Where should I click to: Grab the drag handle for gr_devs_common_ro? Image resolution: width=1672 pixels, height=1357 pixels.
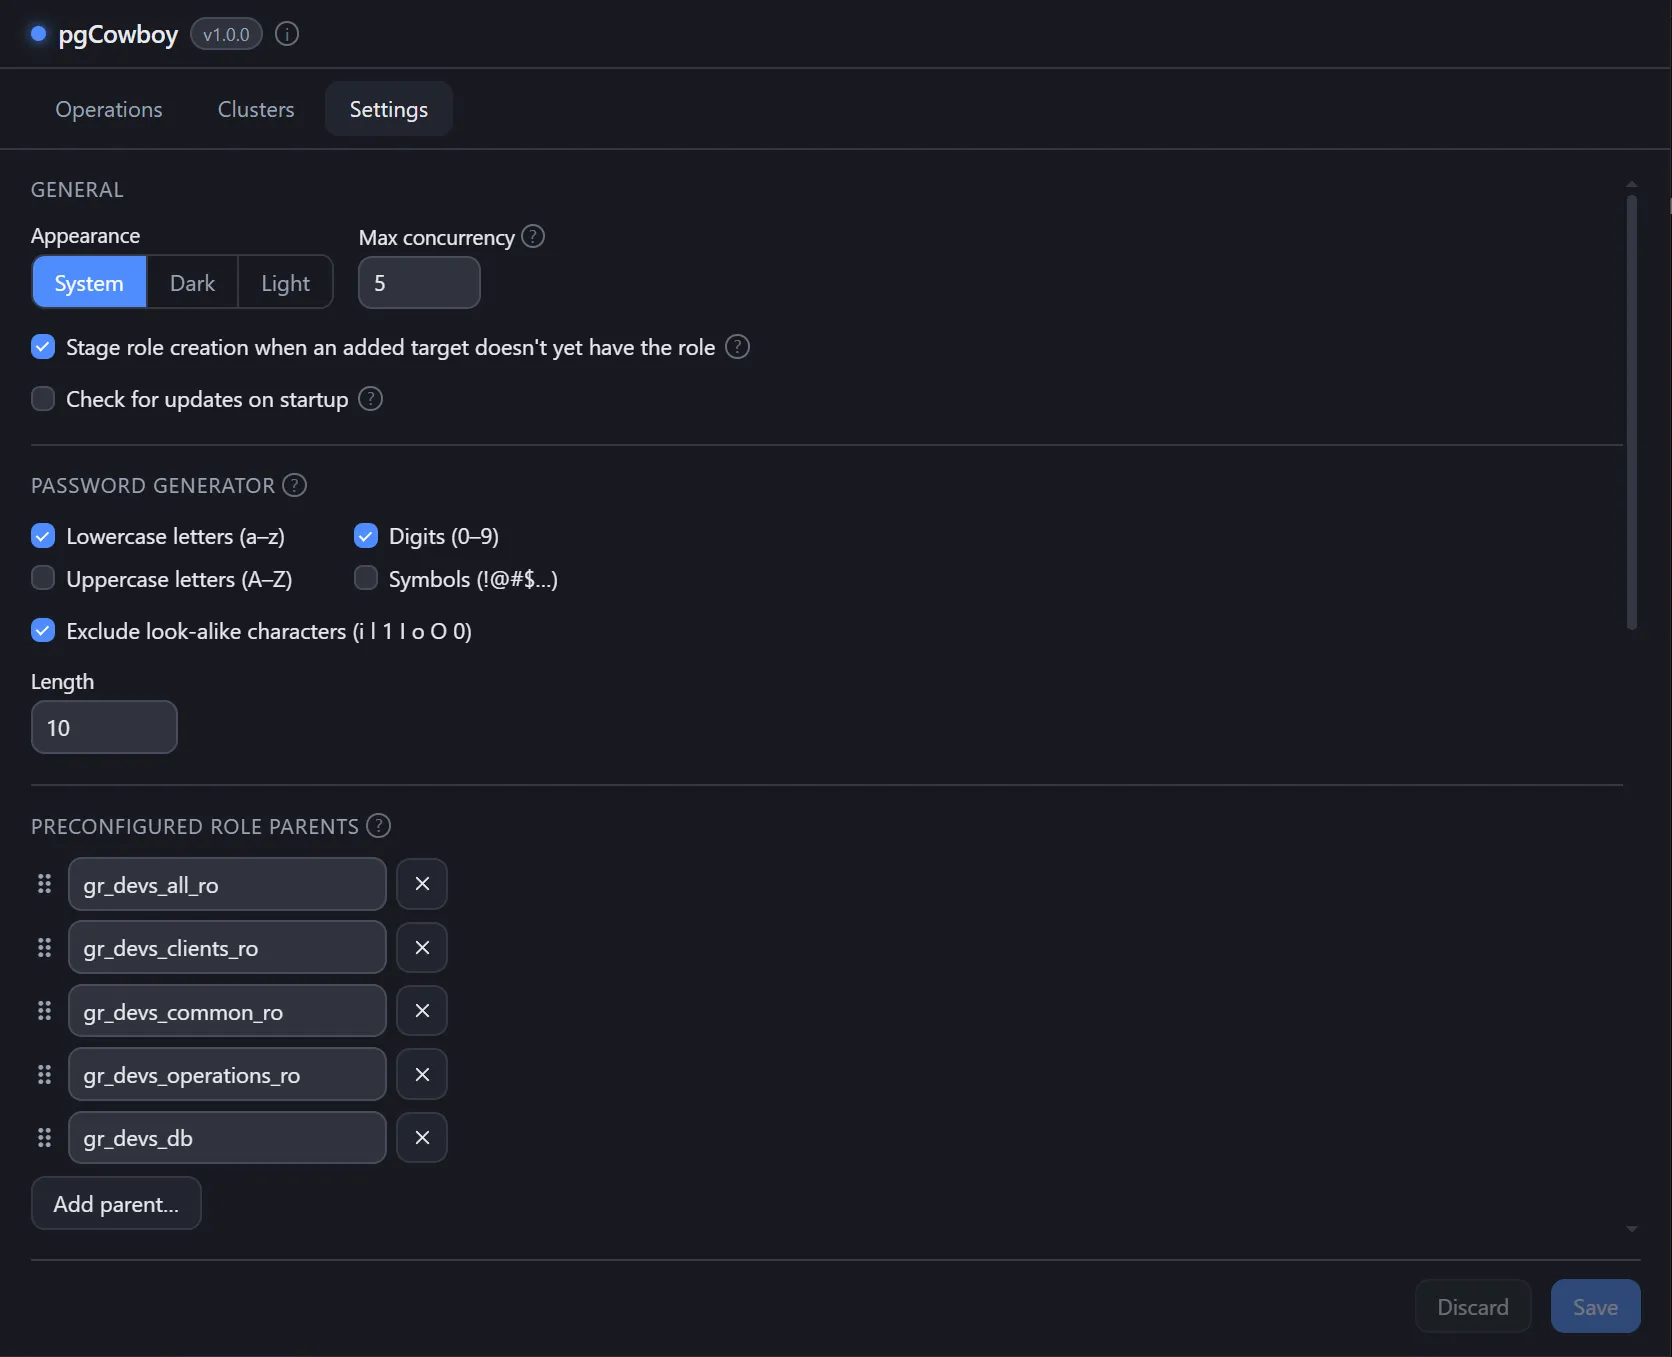tap(44, 1011)
